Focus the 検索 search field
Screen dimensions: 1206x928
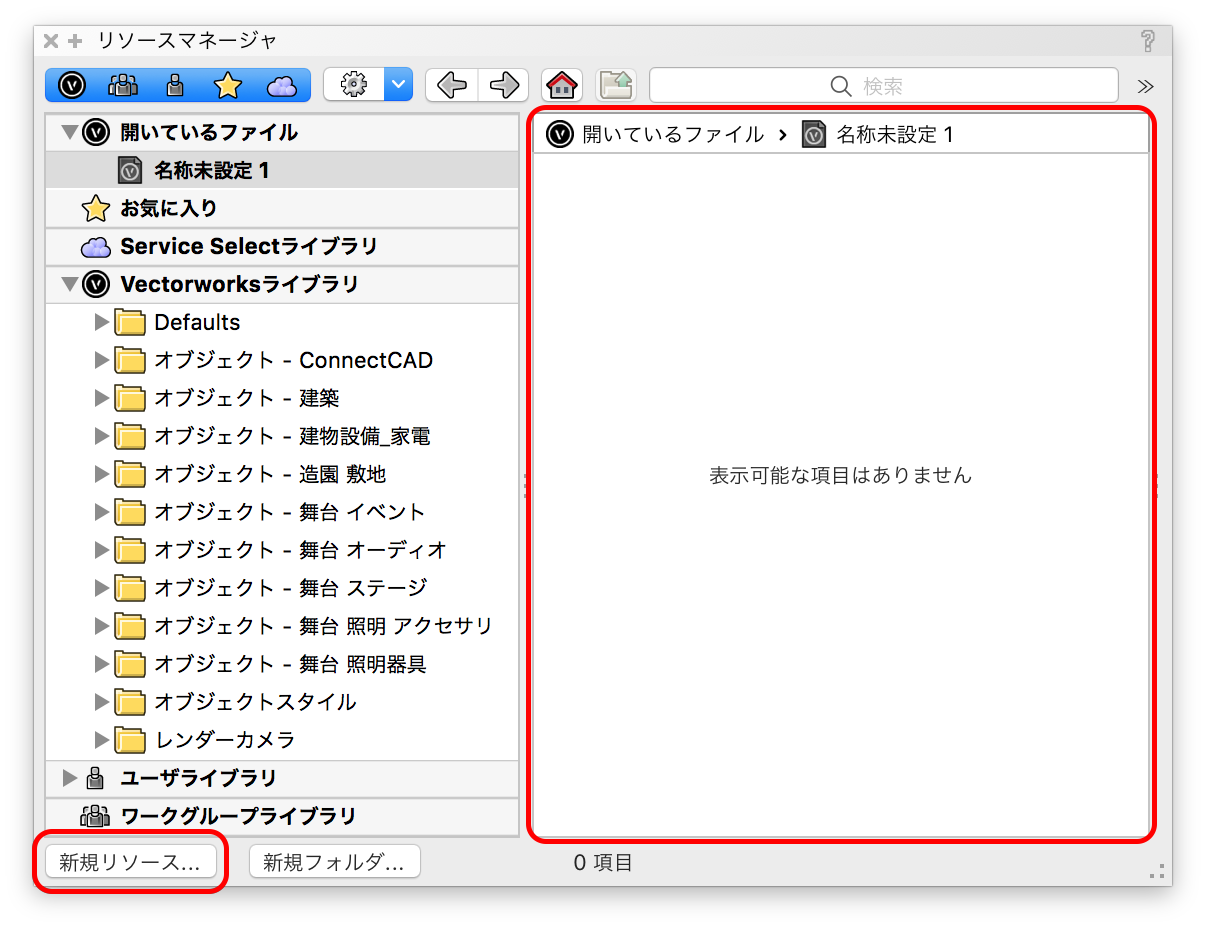pos(884,85)
